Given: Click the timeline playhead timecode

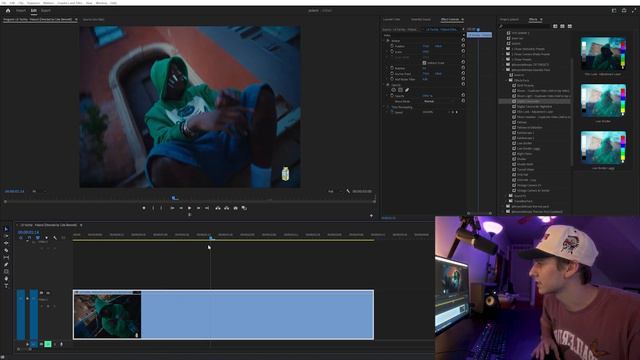Looking at the screenshot, I should pyautogui.click(x=29, y=232).
